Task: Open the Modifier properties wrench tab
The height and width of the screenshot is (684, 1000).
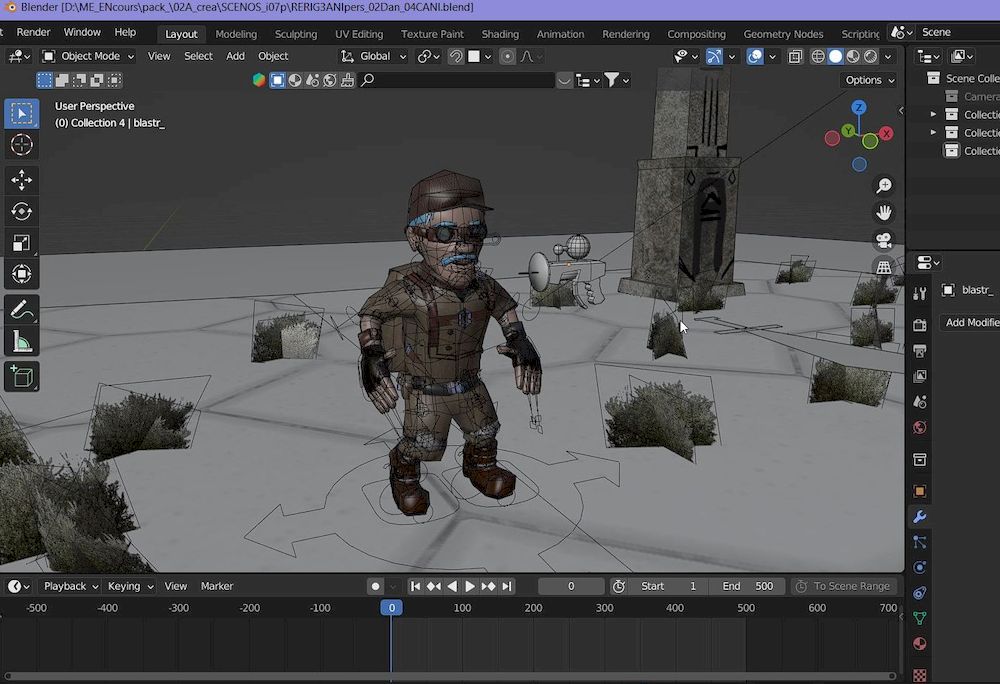Action: click(x=919, y=516)
